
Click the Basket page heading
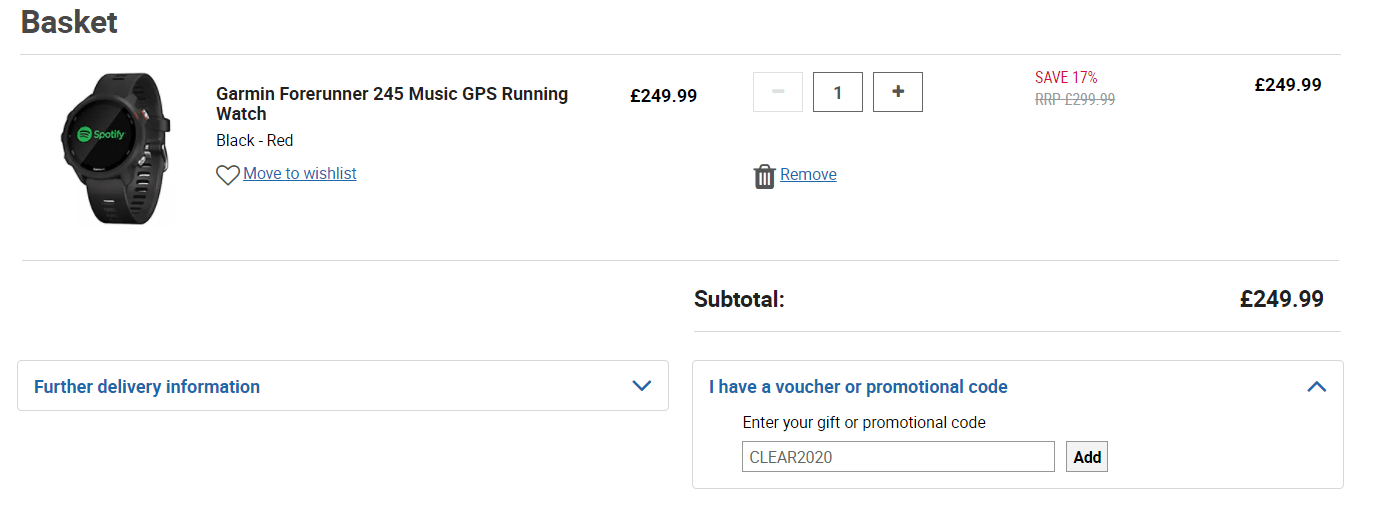(69, 22)
